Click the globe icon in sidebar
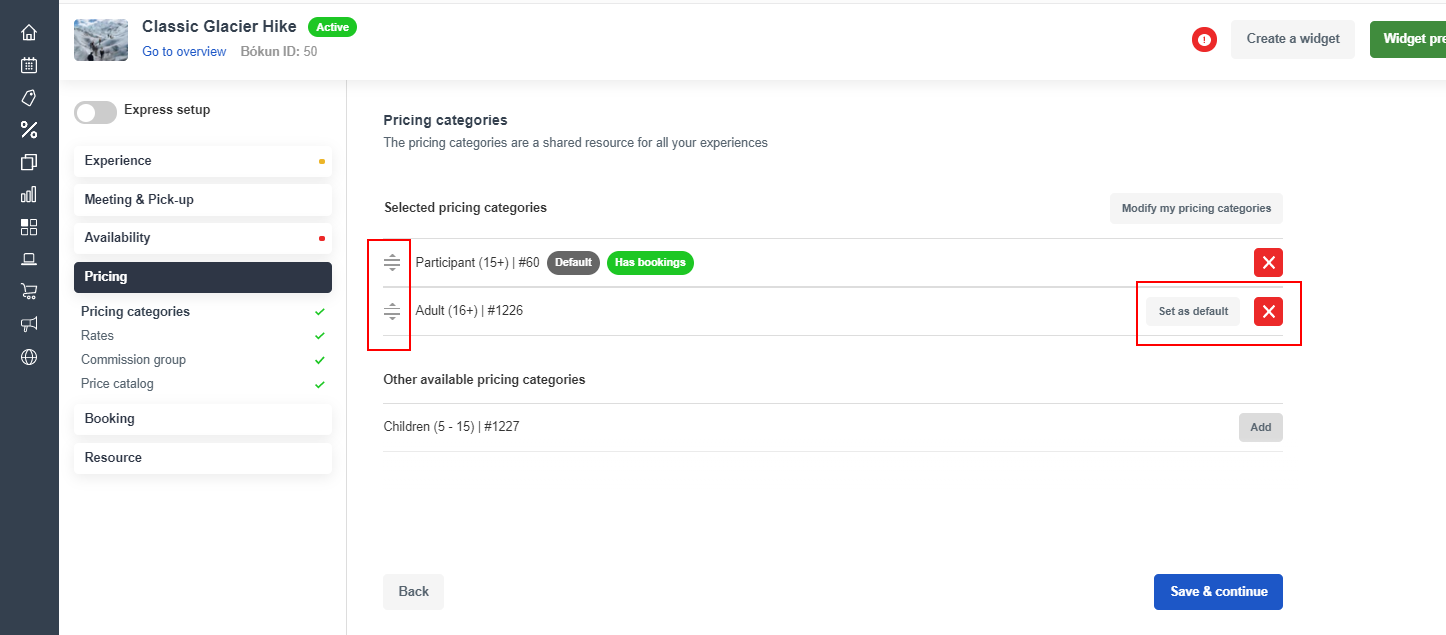 click(29, 357)
